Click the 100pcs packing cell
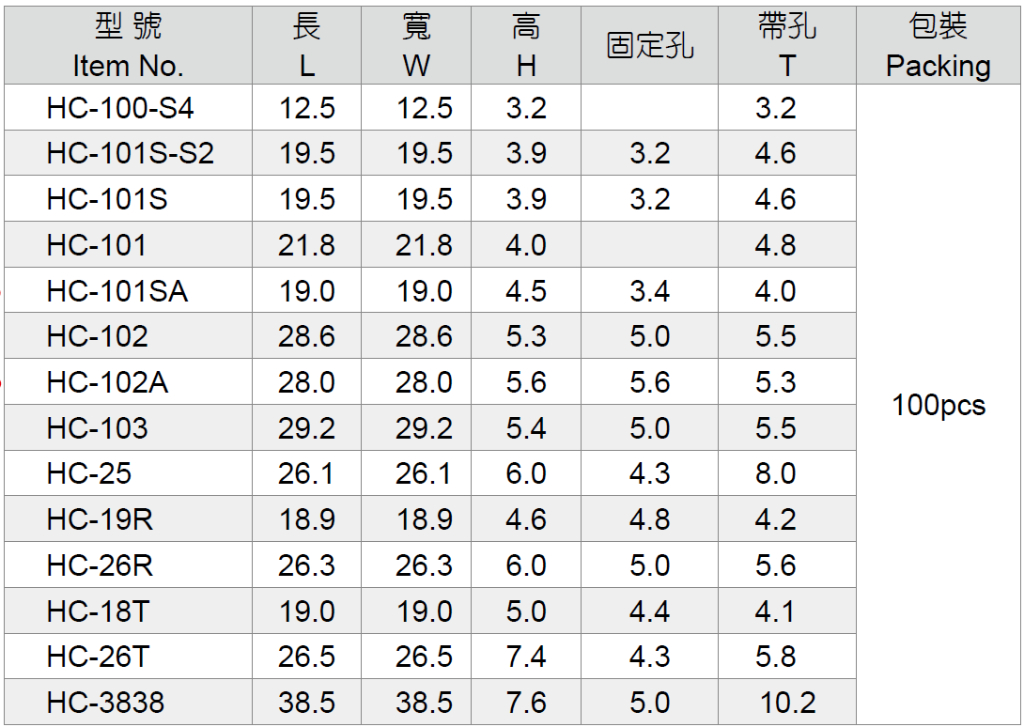This screenshot has width=1024, height=727. [x=938, y=405]
